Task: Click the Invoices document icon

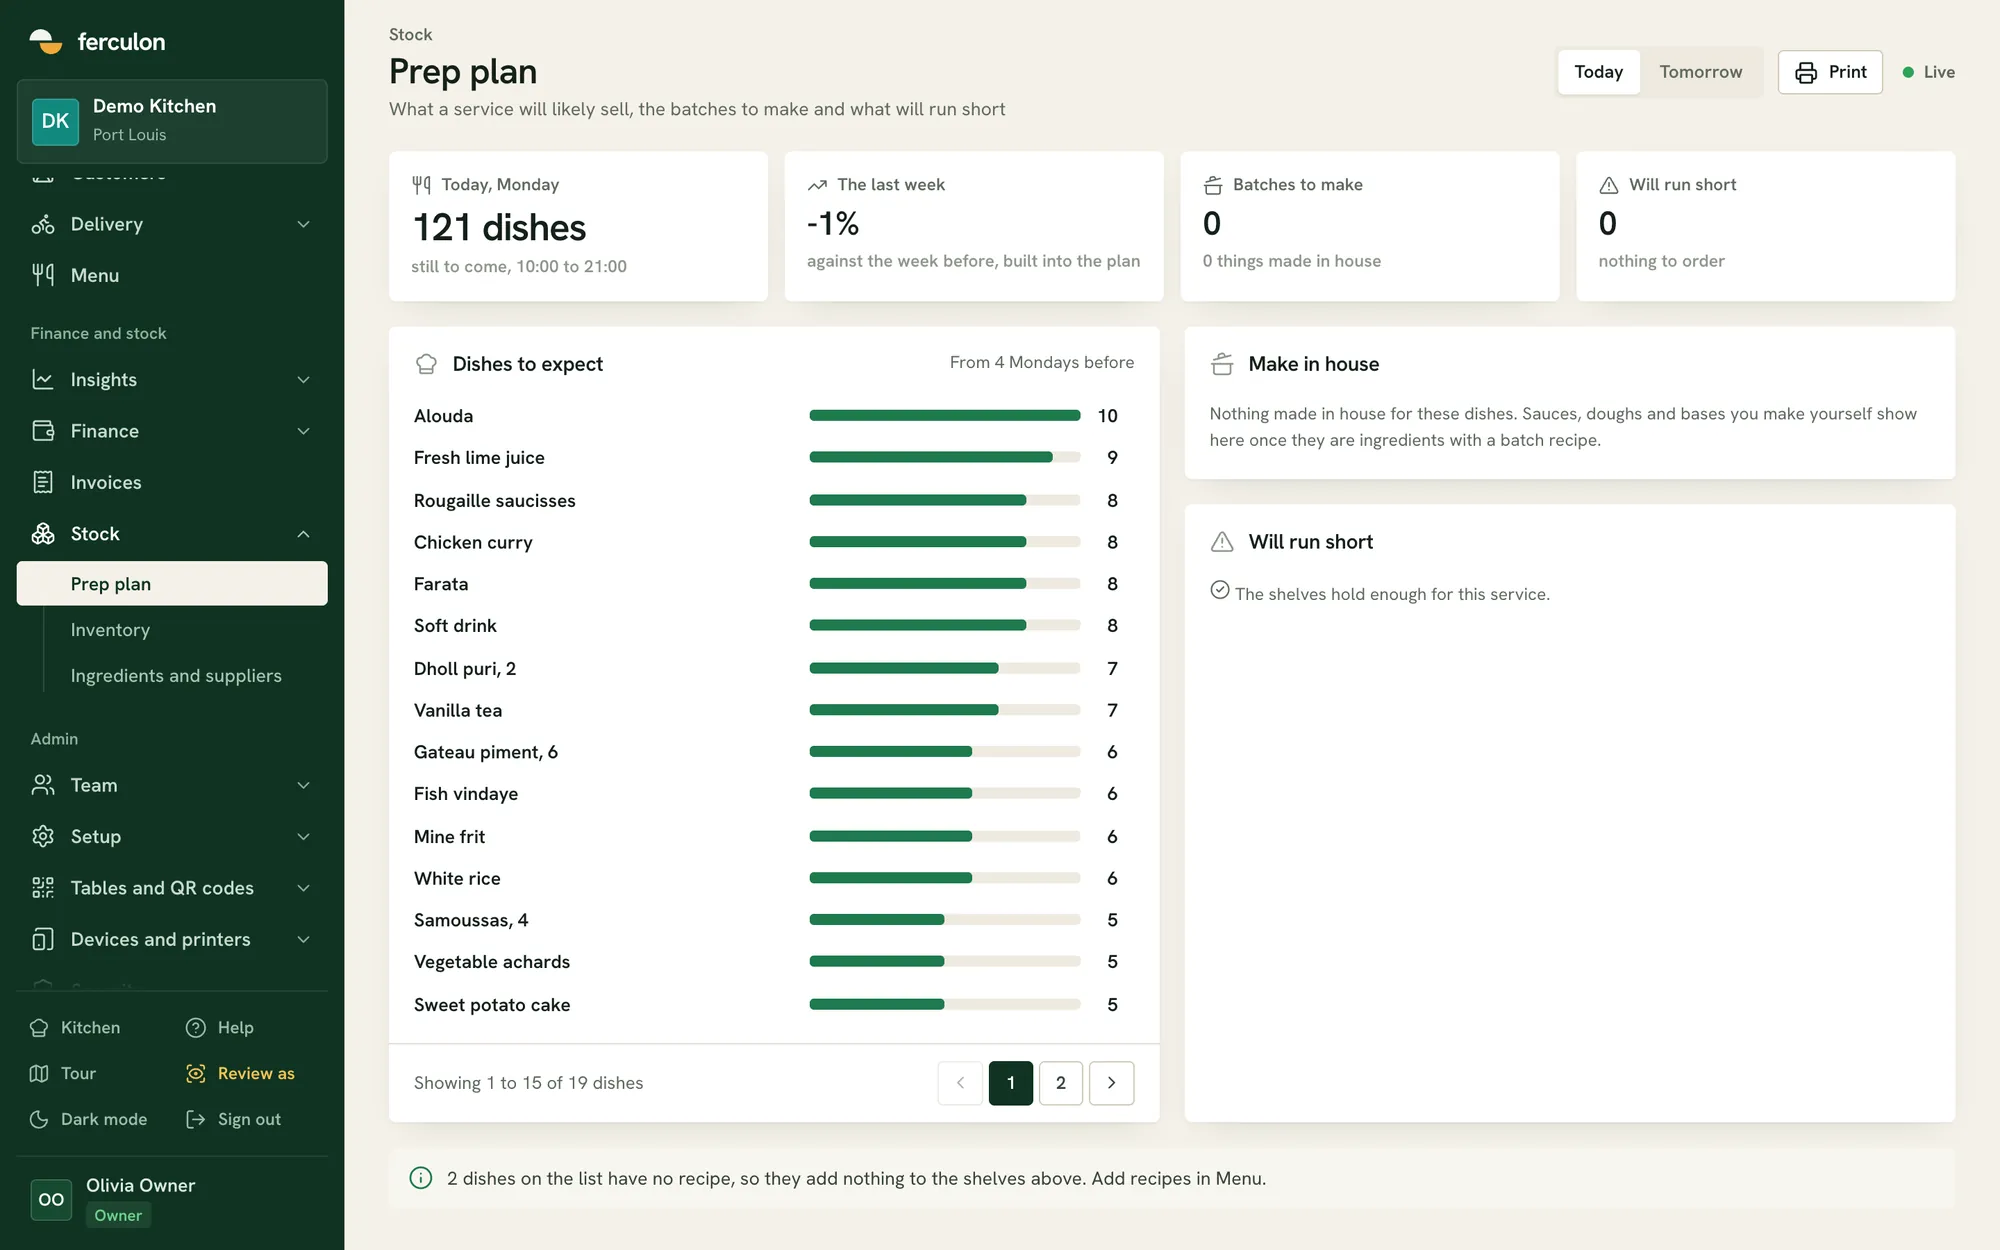Action: [x=43, y=482]
